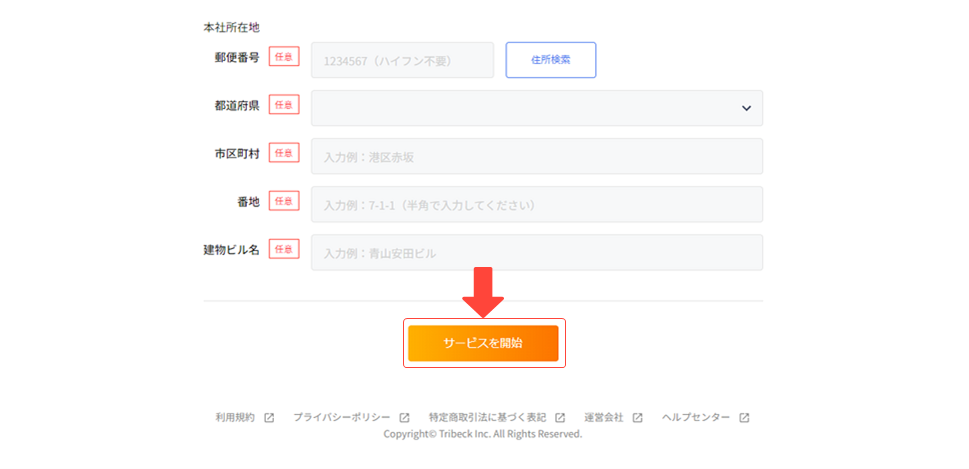Open the プライバシーポリシー link

342,417
